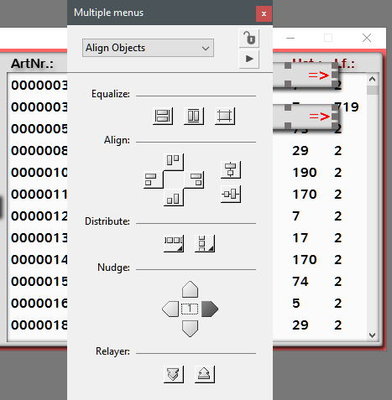Viewport: 392px width, 400px height.
Task: Open the Align Objects dropdown
Action: click(148, 48)
